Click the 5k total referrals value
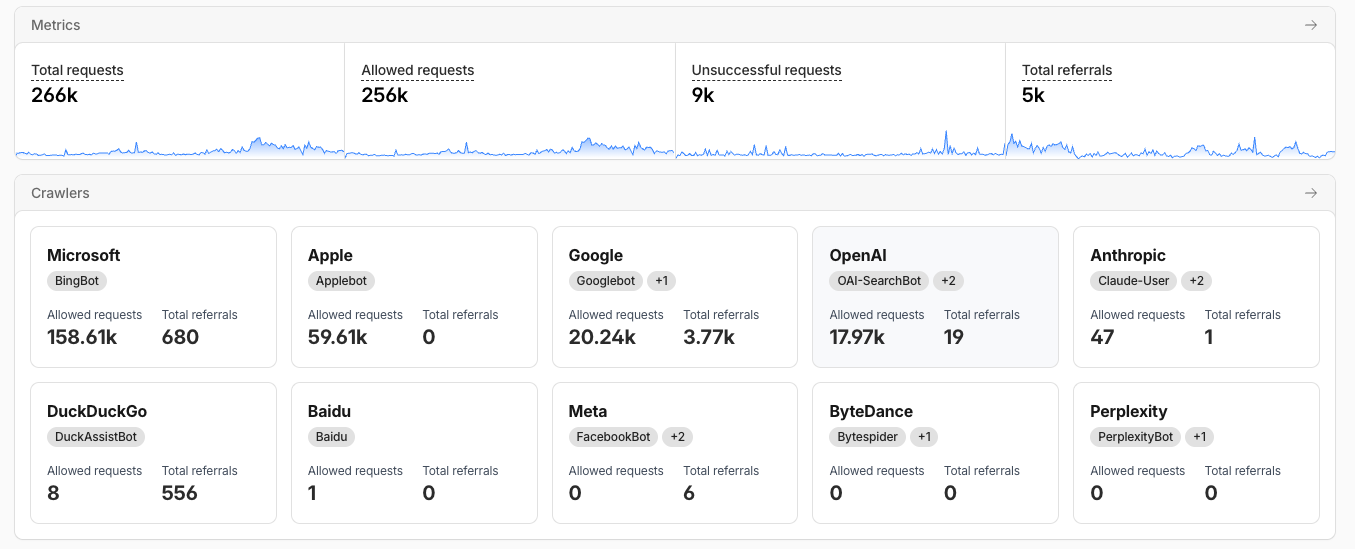The width and height of the screenshot is (1355, 549). click(x=1033, y=95)
